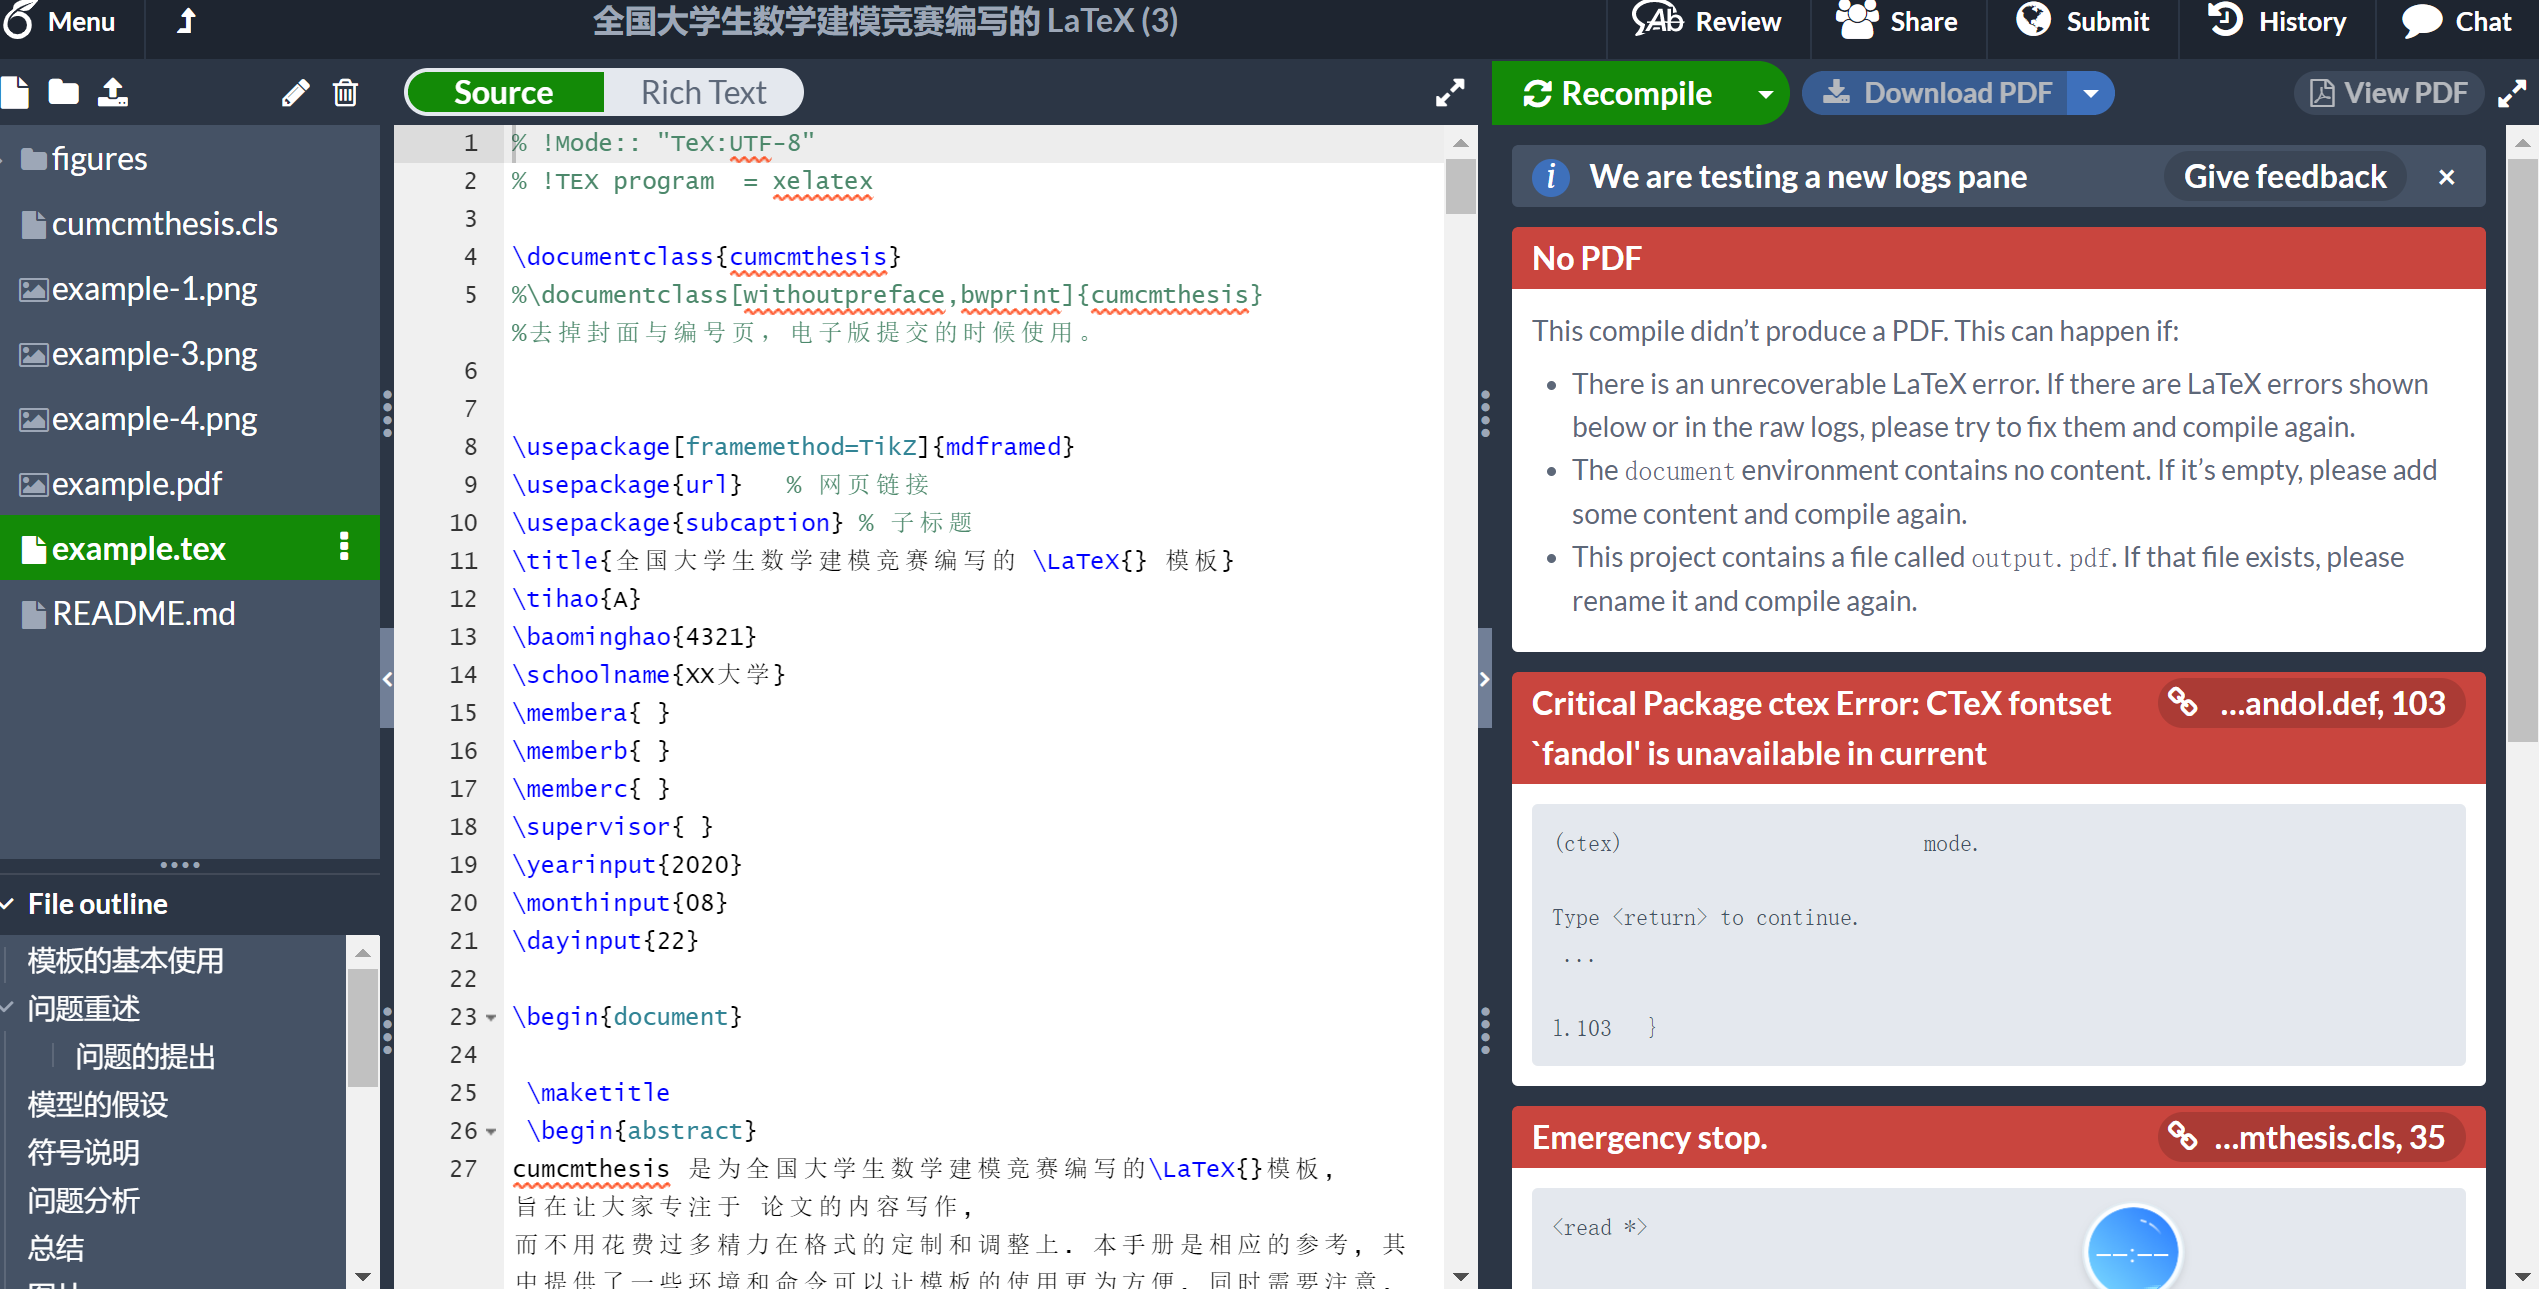Open the Review panel
Image resolution: width=2539 pixels, height=1289 pixels.
pos(1709,21)
